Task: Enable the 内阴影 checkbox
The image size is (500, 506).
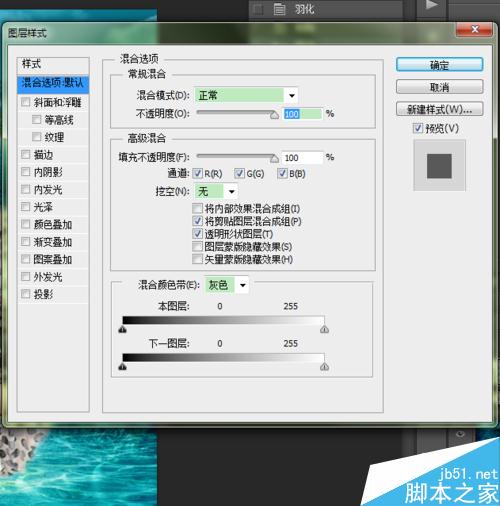Action: [x=26, y=172]
